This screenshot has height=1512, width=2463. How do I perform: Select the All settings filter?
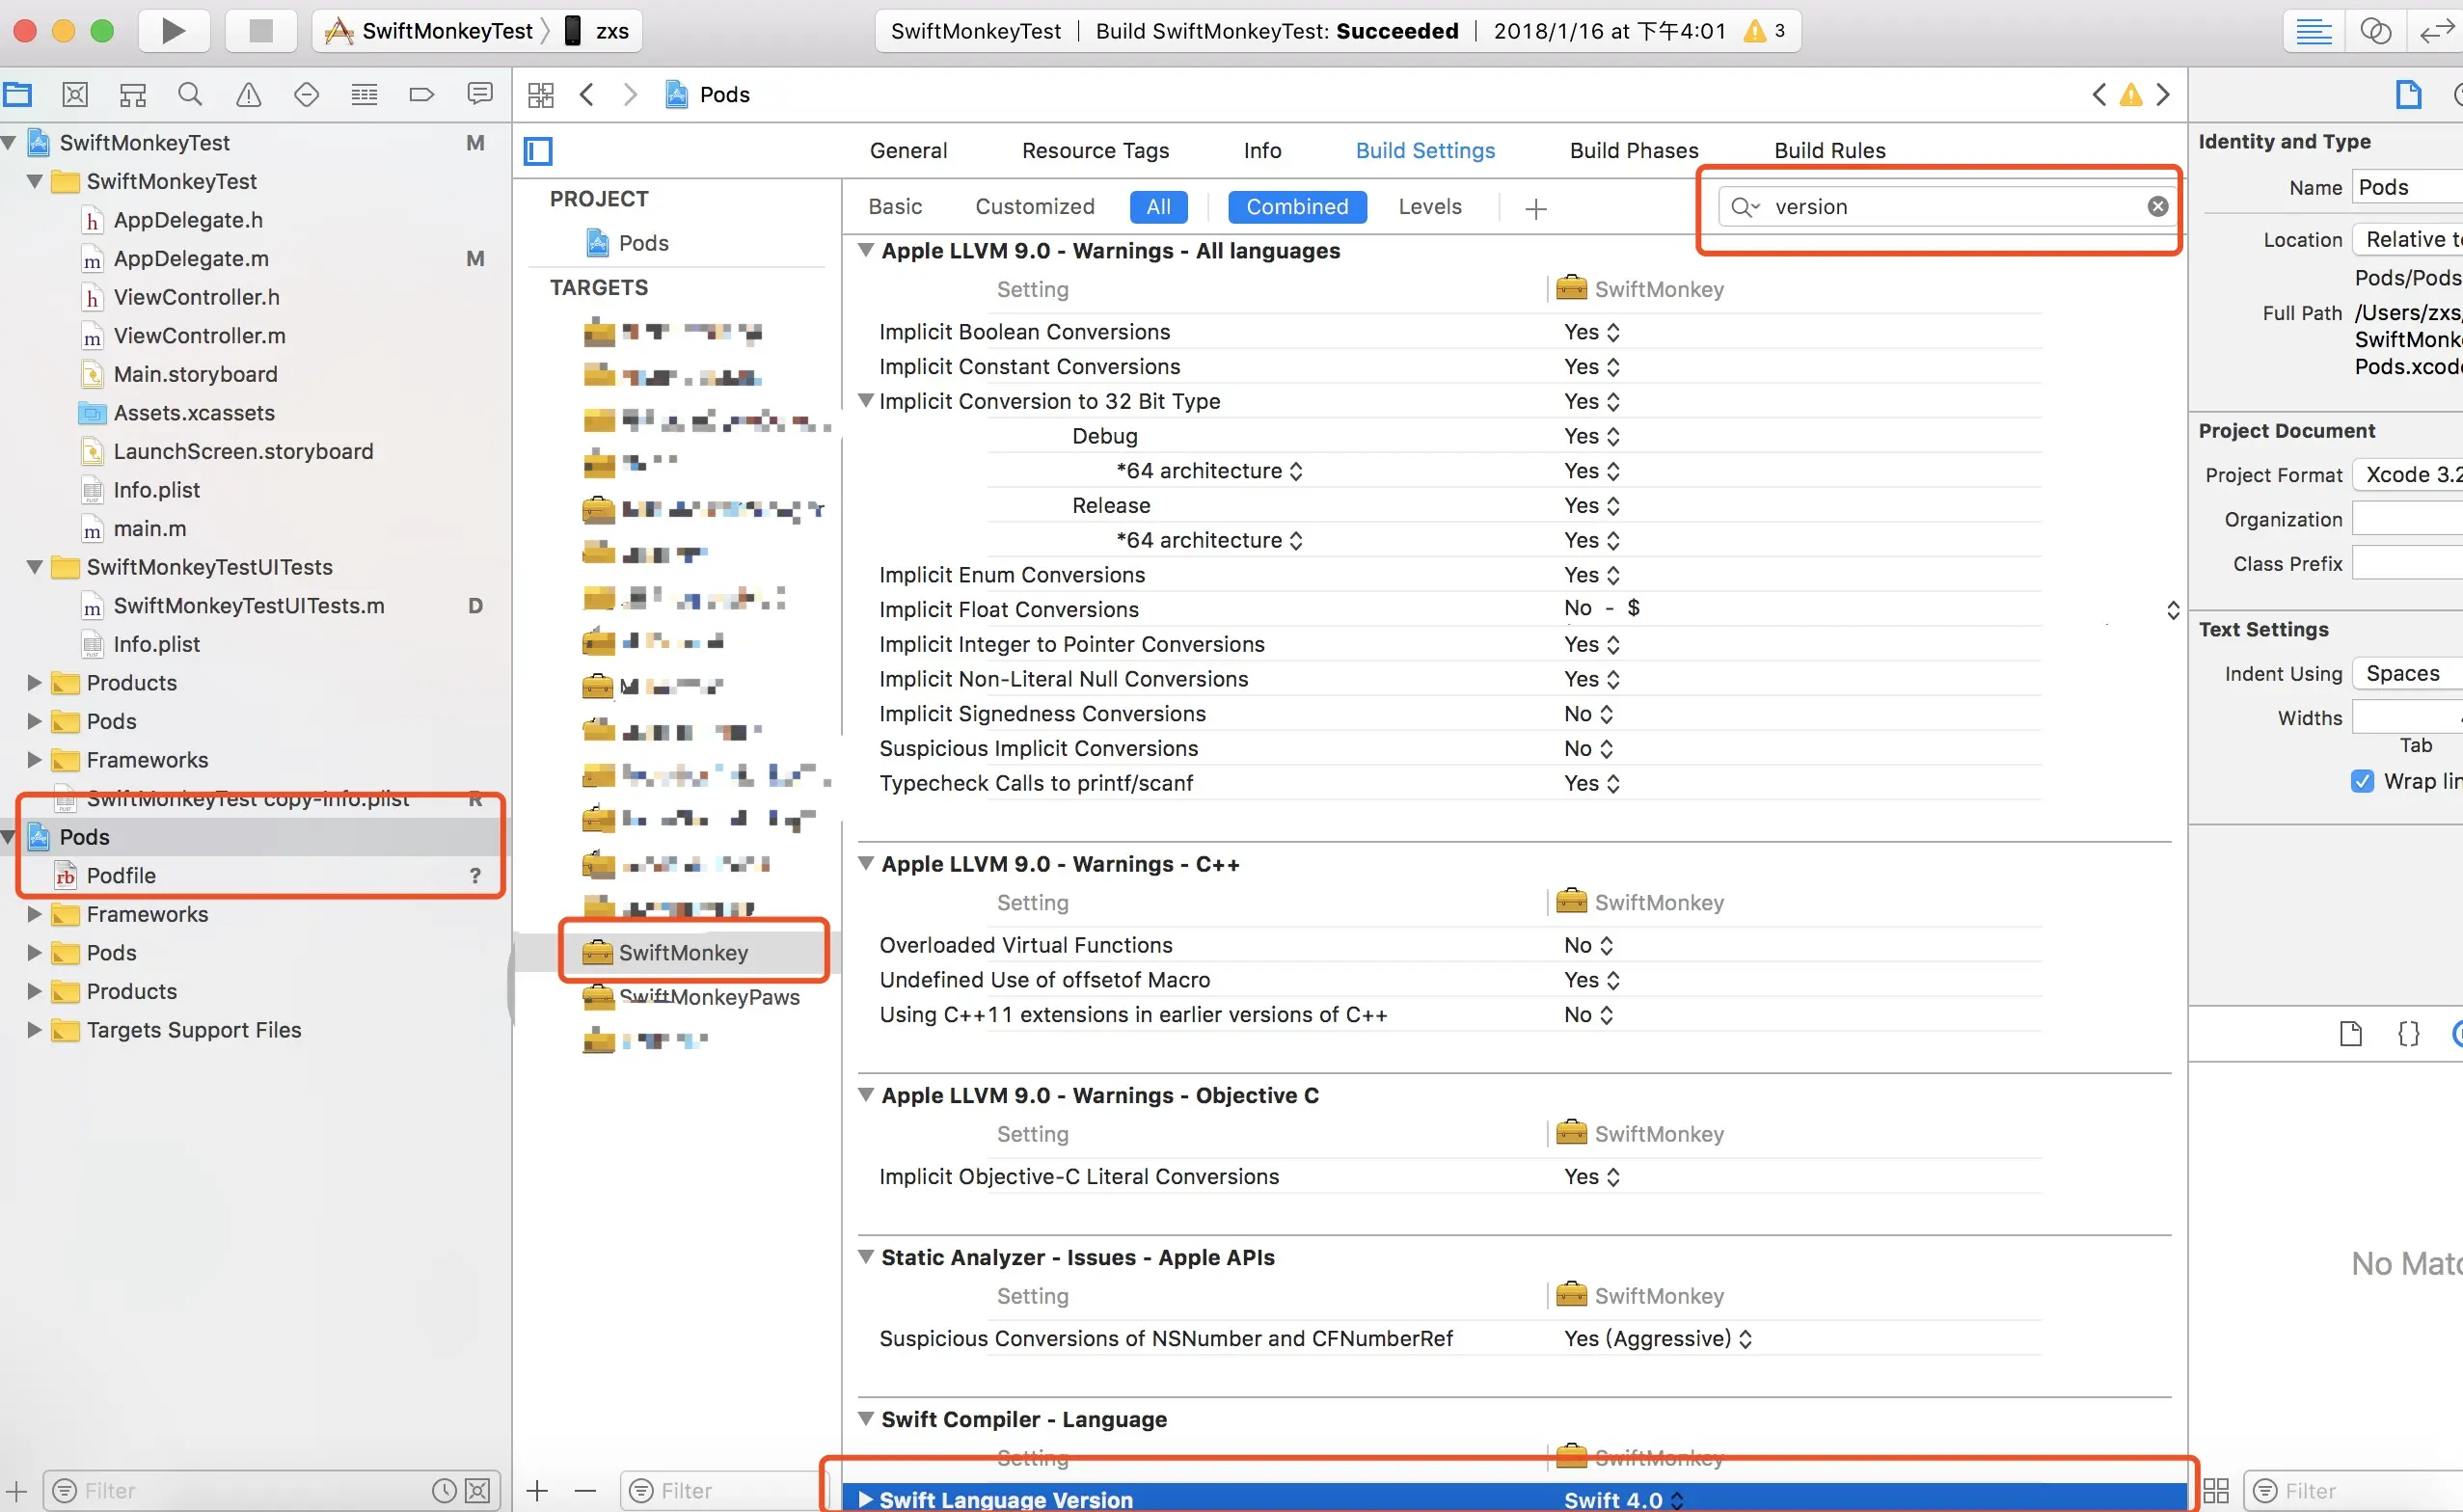[1158, 207]
